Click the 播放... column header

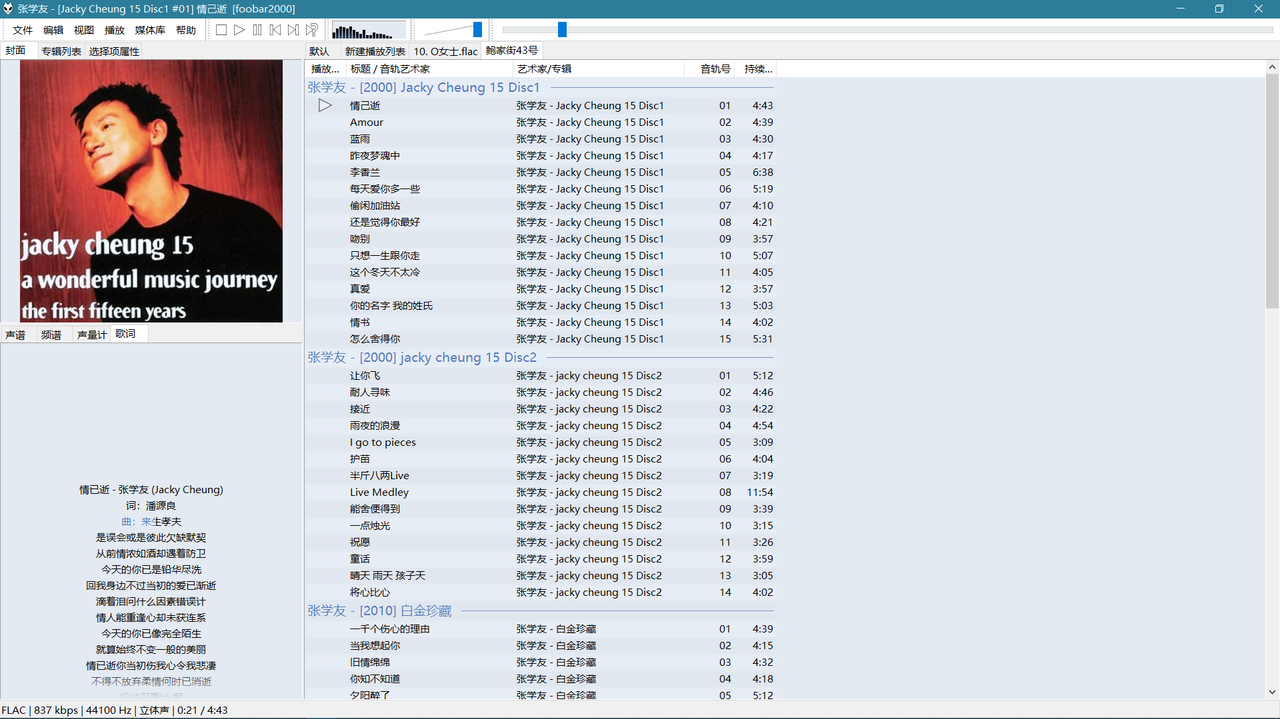pyautogui.click(x=325, y=69)
